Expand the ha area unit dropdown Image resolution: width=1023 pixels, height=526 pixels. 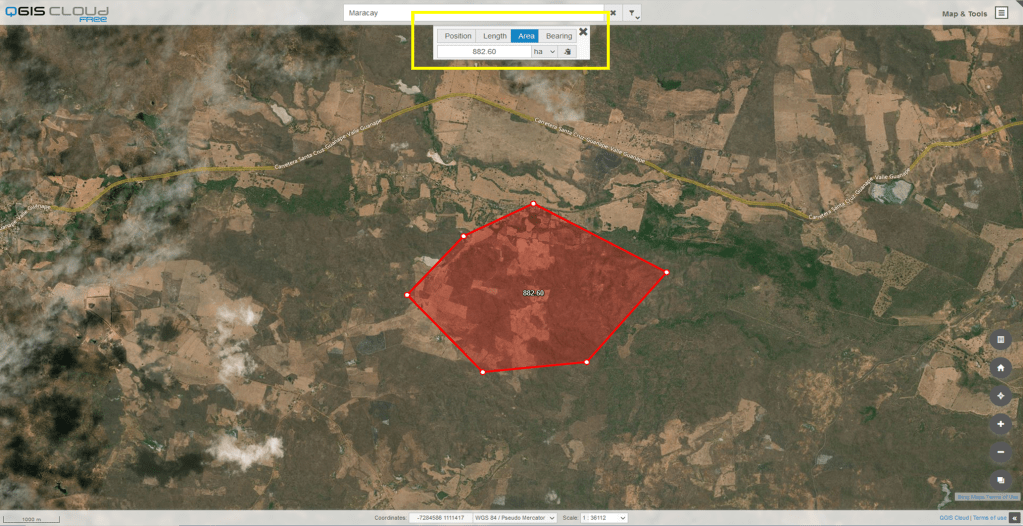tap(544, 51)
